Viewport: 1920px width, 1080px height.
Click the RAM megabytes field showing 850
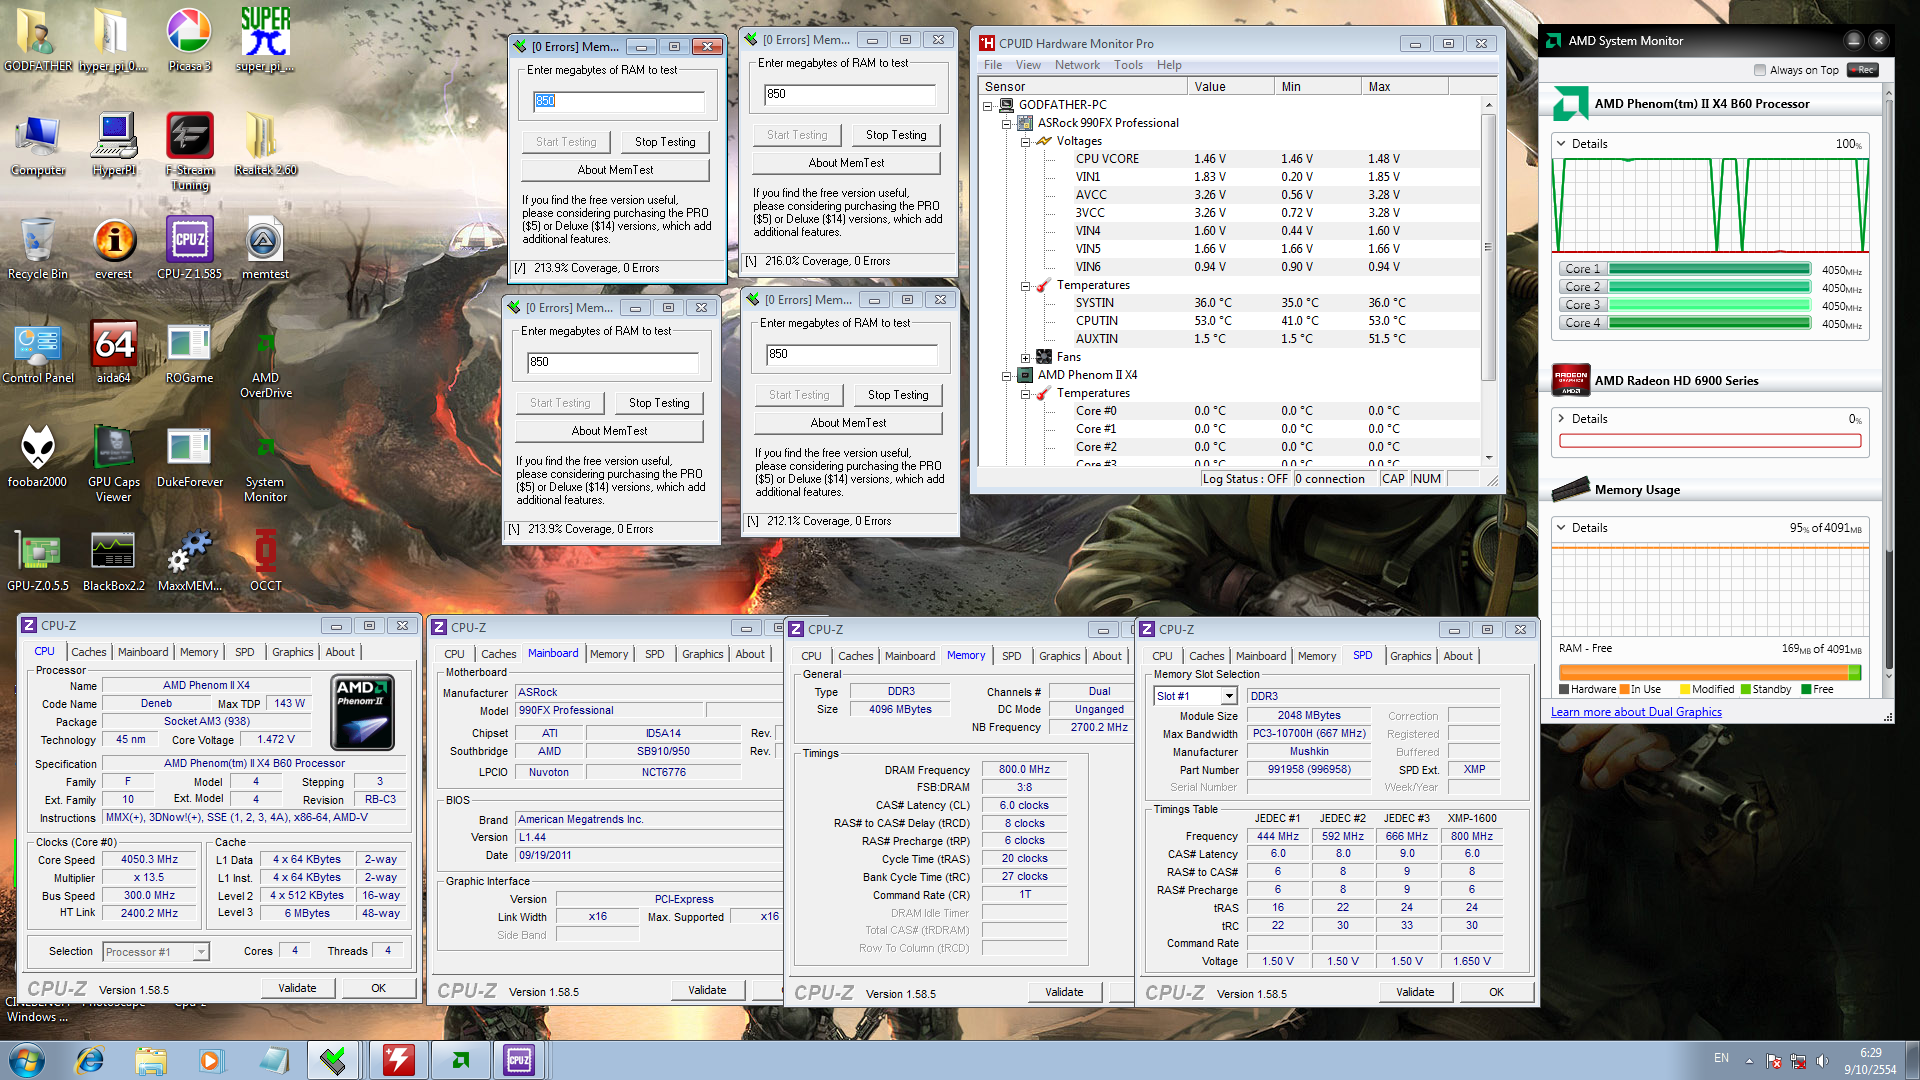618,101
